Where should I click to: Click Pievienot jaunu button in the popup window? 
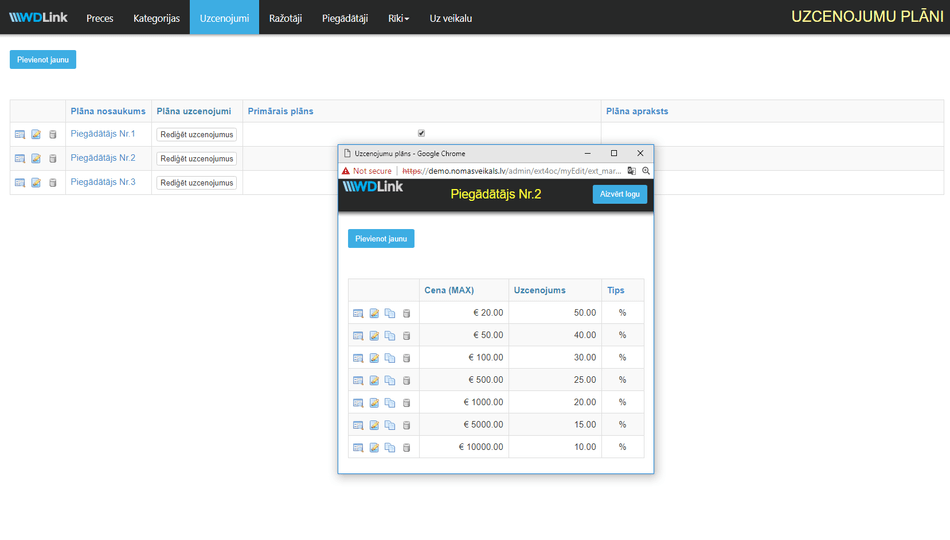[x=380, y=238]
